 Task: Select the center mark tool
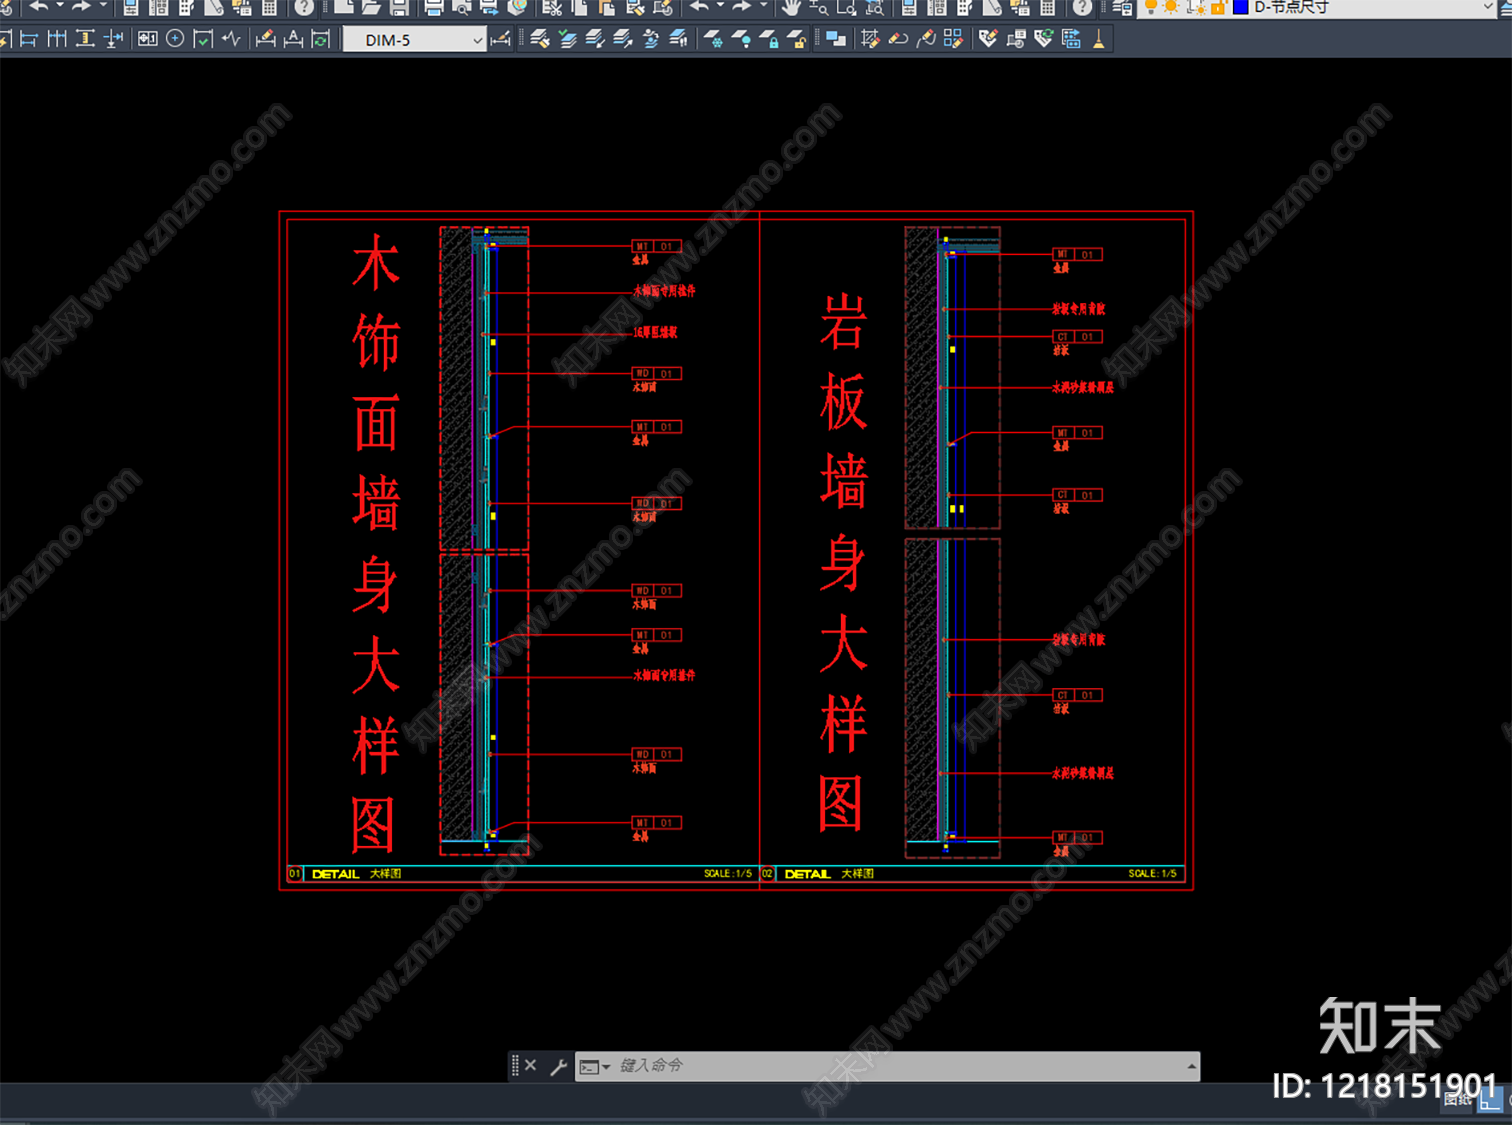175,39
